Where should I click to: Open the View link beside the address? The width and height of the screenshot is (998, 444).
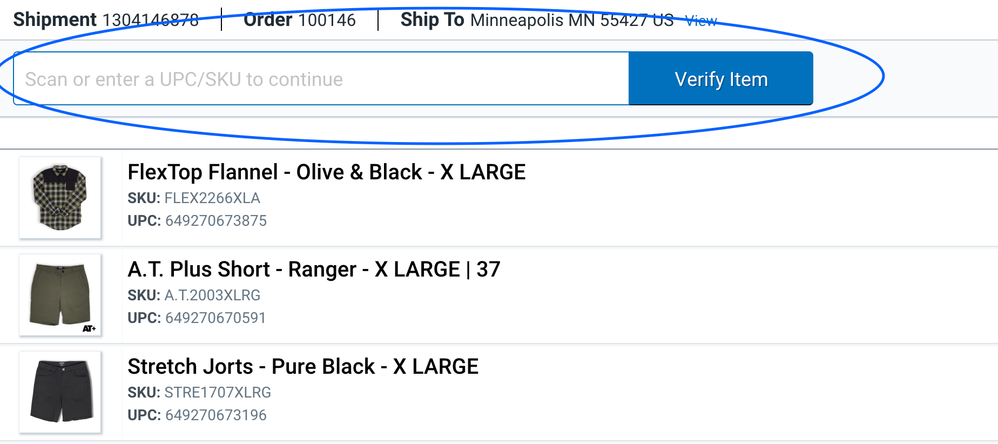click(700, 20)
